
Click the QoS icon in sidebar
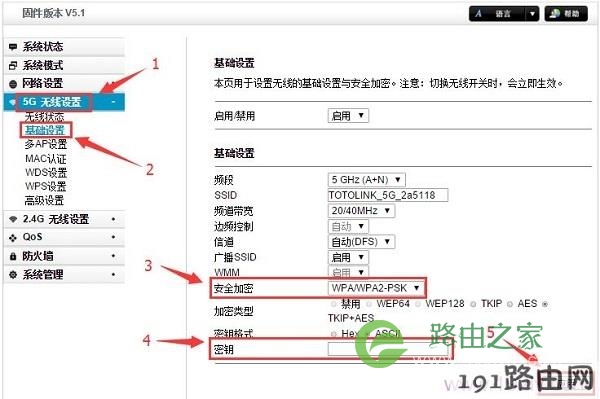point(13,238)
